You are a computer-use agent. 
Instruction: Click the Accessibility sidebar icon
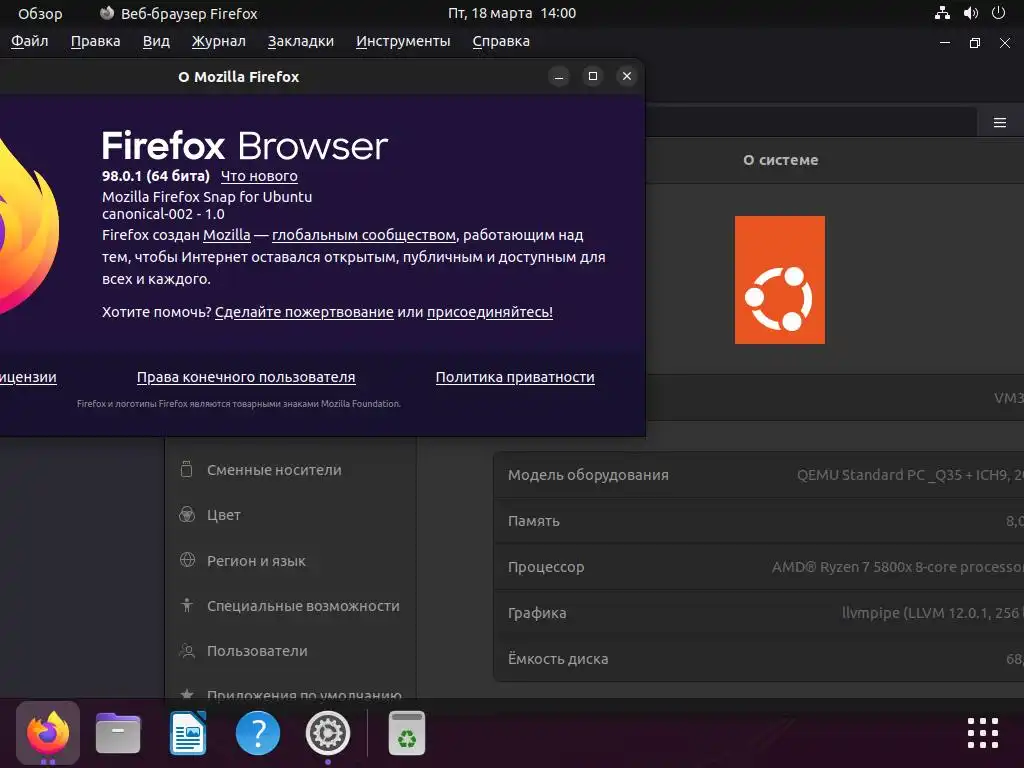pyautogui.click(x=187, y=605)
